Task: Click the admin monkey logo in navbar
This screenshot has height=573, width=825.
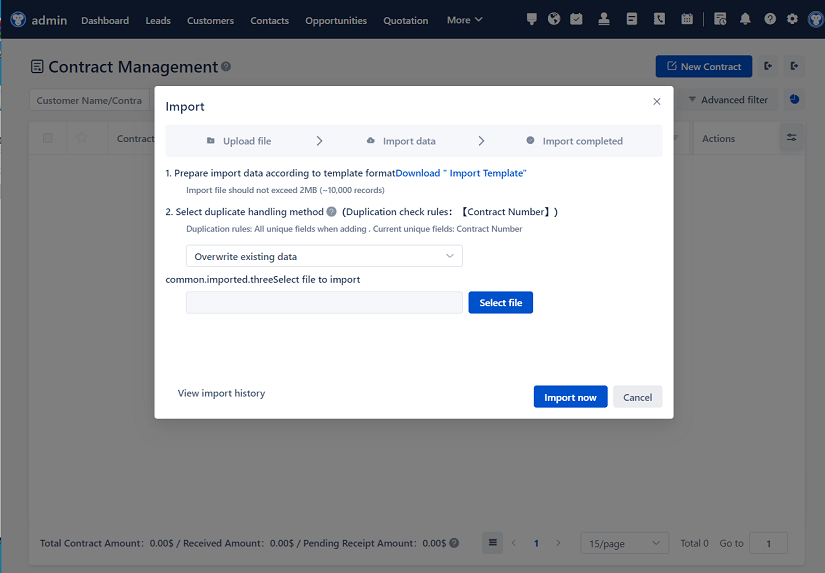Action: [18, 20]
